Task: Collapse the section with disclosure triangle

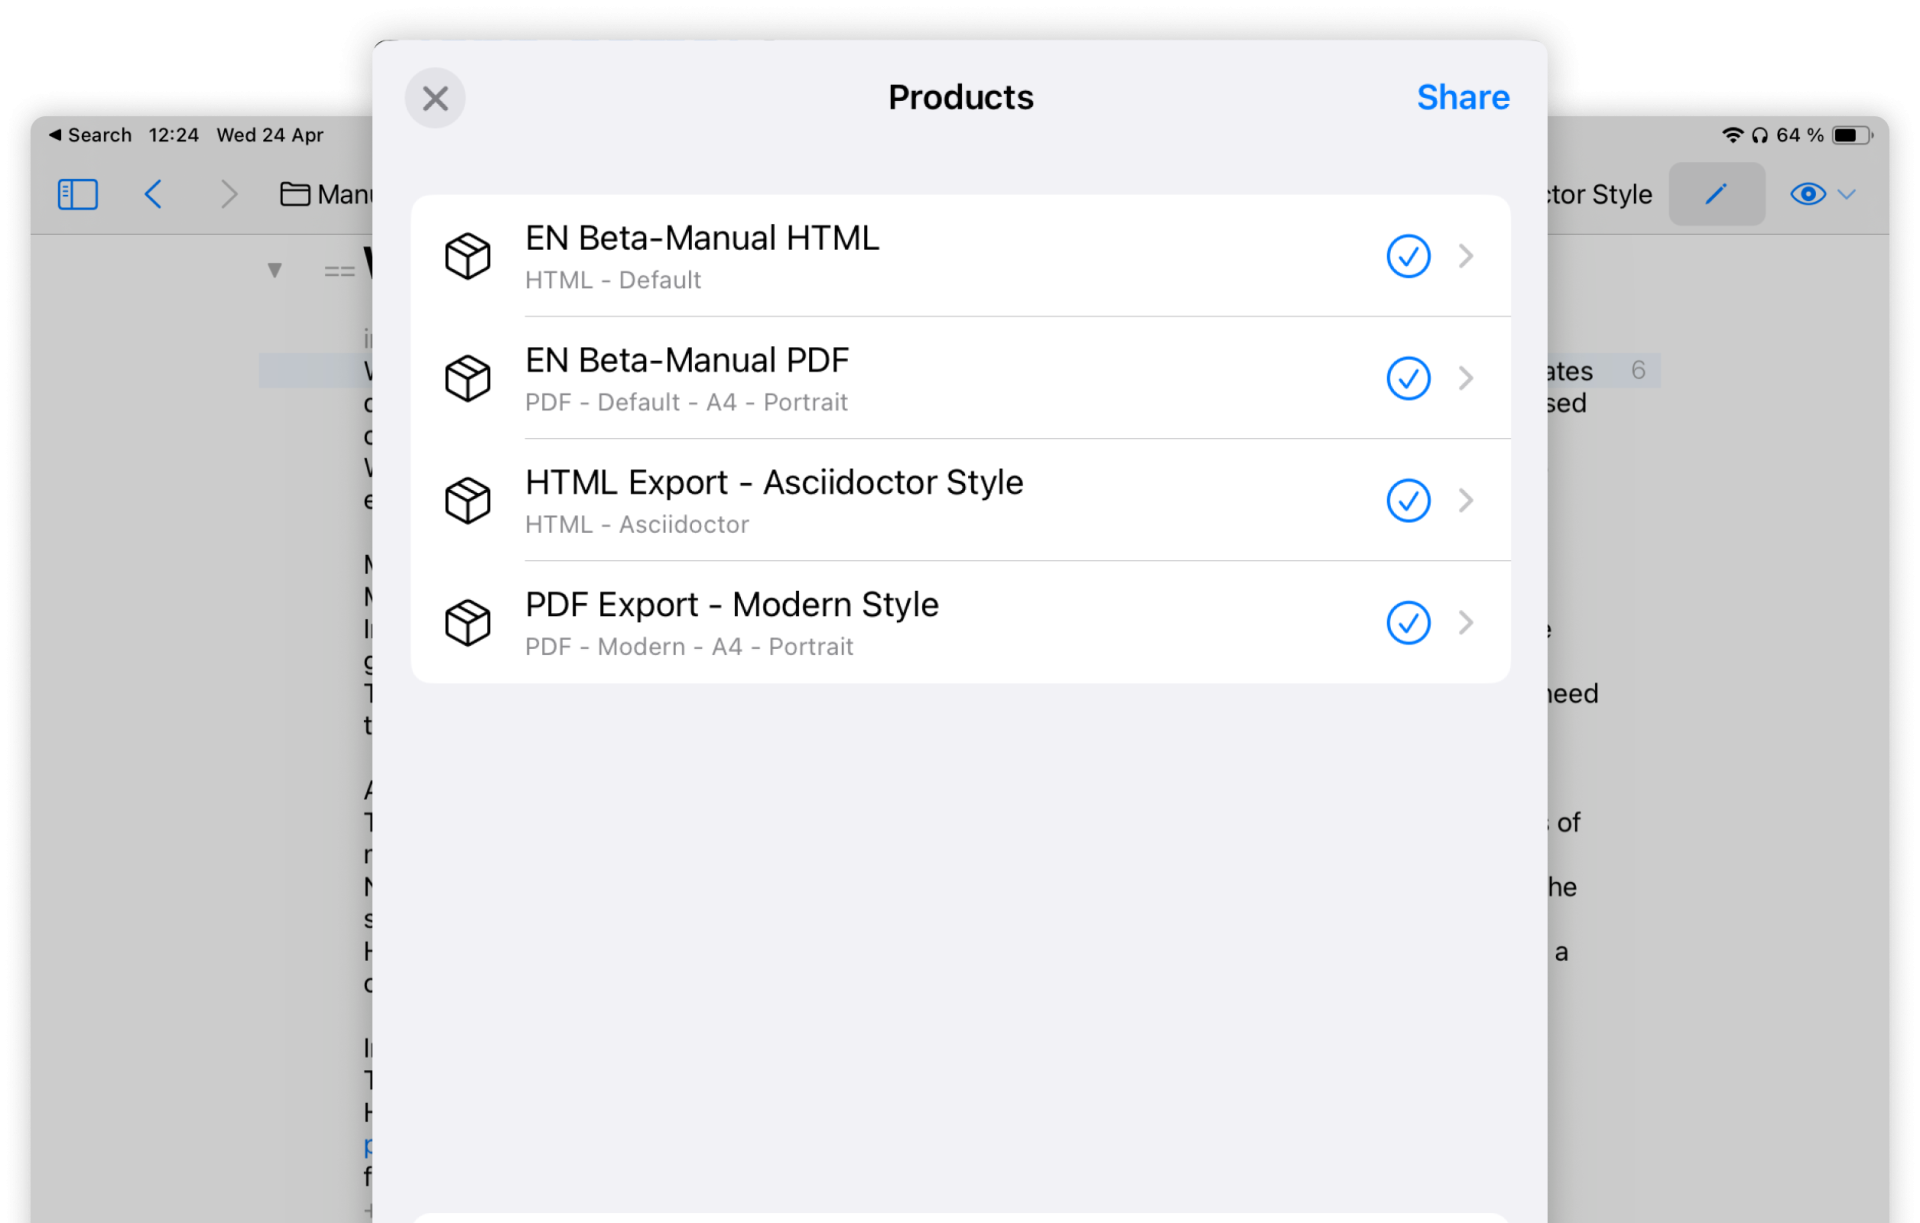Action: [275, 270]
